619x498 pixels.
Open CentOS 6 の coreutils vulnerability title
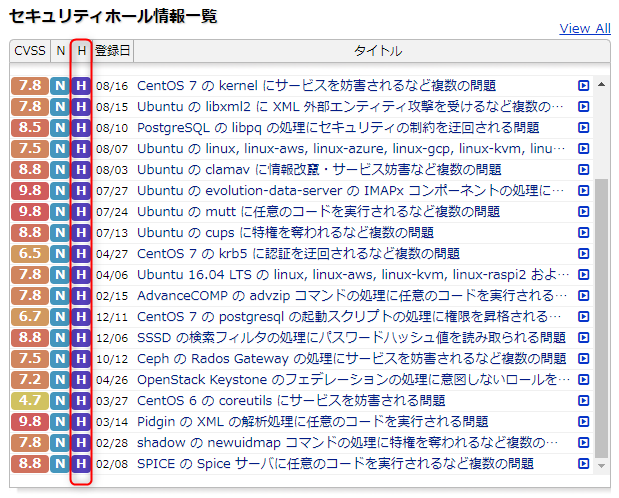click(291, 401)
